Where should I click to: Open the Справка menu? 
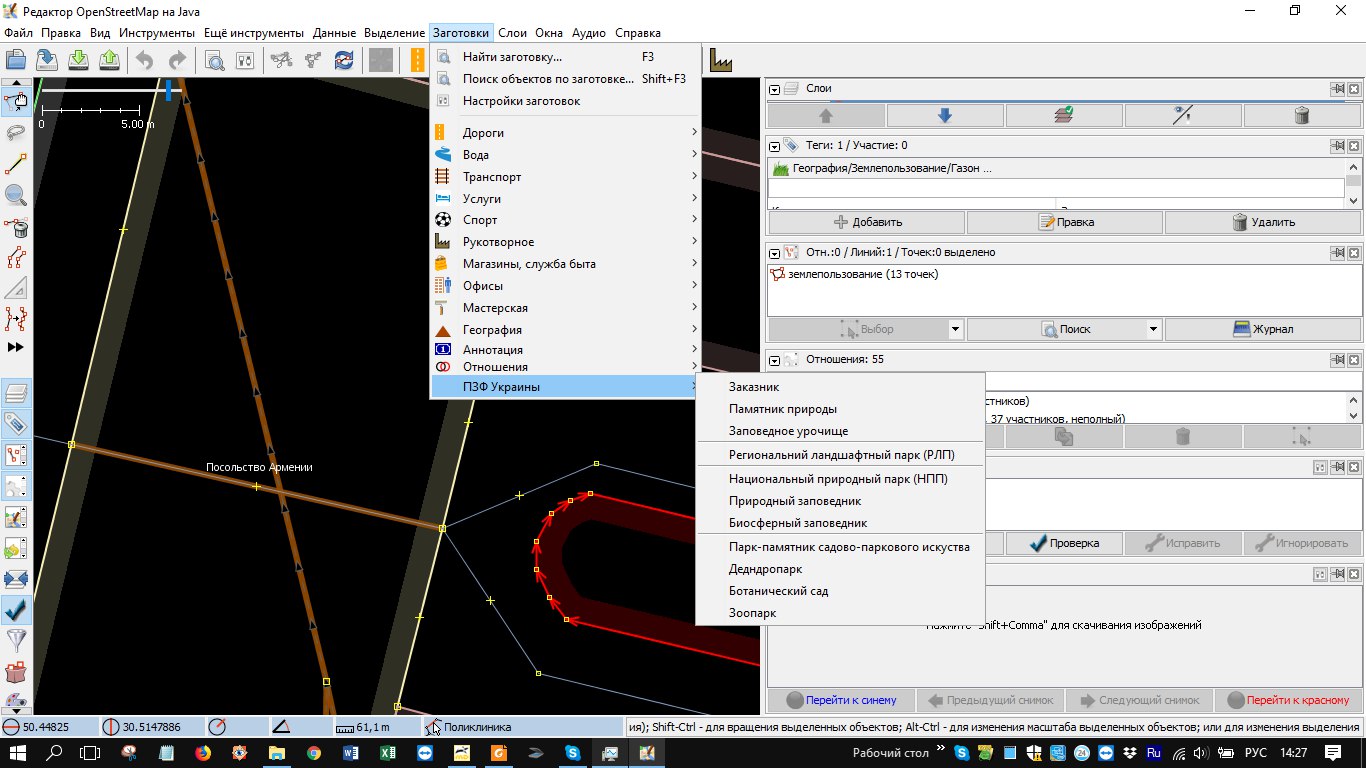click(638, 33)
